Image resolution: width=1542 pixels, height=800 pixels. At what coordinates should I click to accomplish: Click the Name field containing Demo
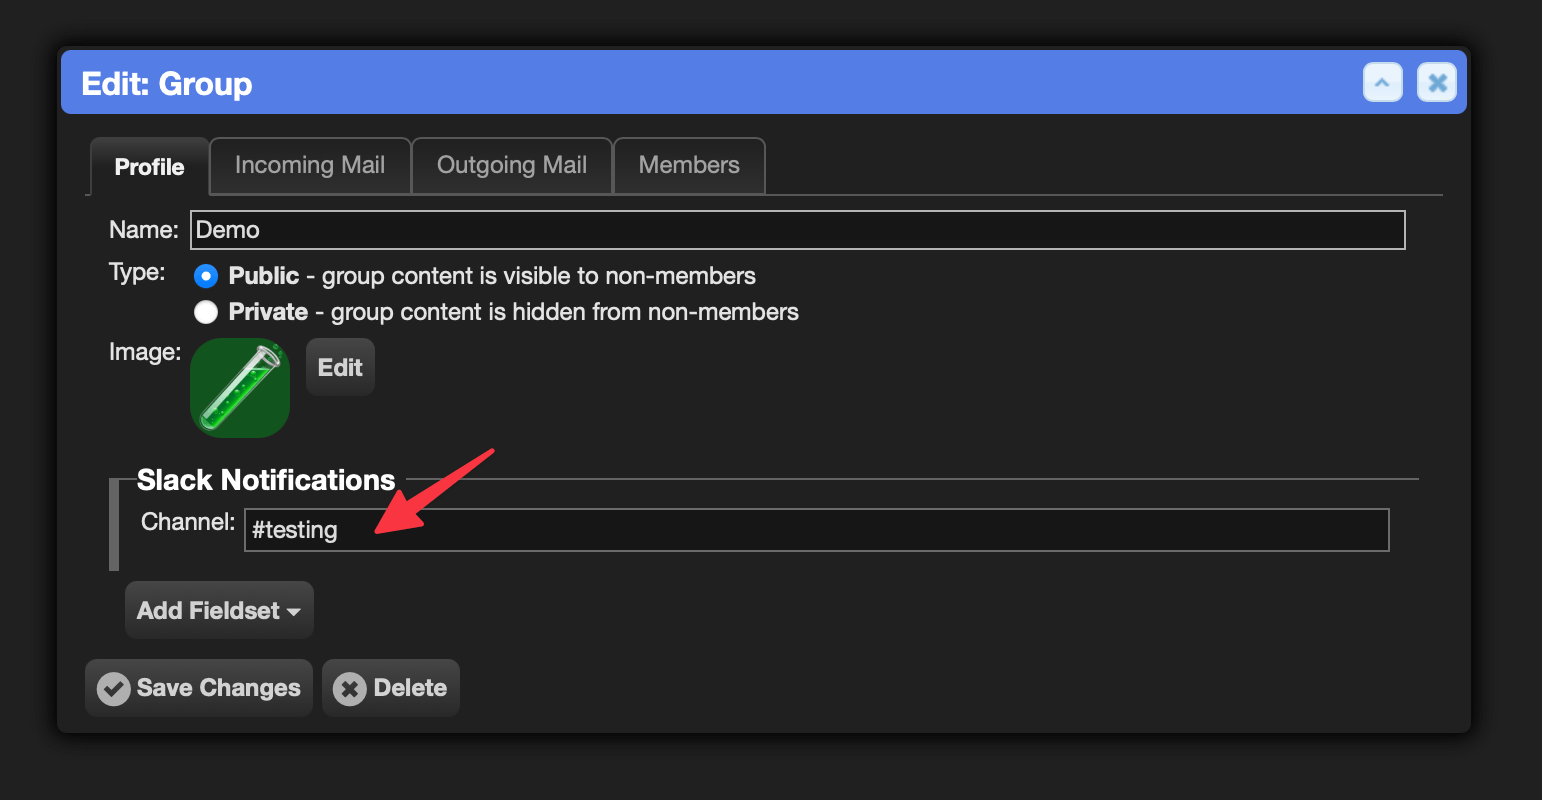tap(797, 230)
